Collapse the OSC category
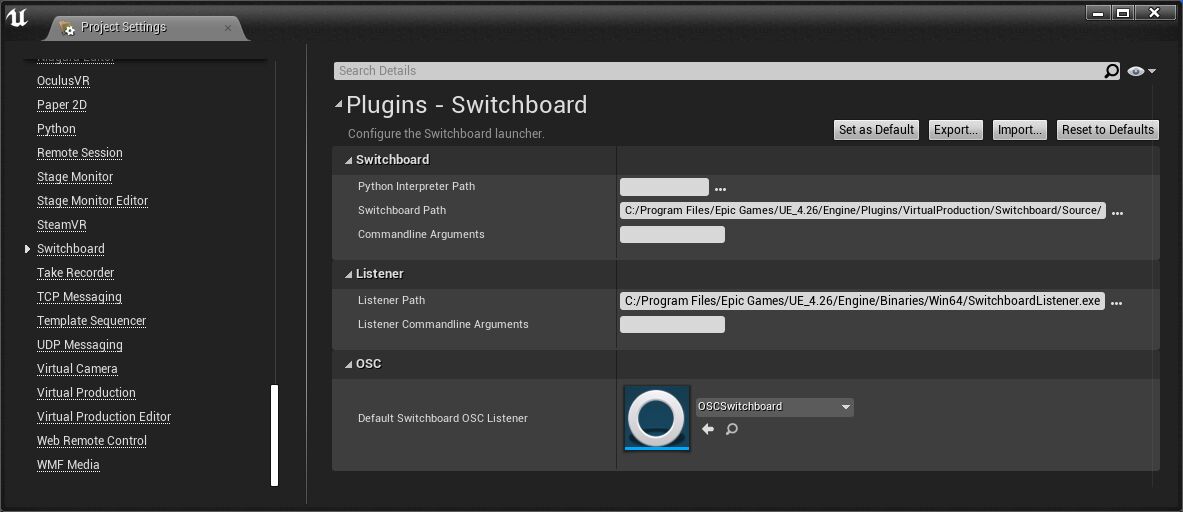The height and width of the screenshot is (512, 1183). click(x=349, y=364)
